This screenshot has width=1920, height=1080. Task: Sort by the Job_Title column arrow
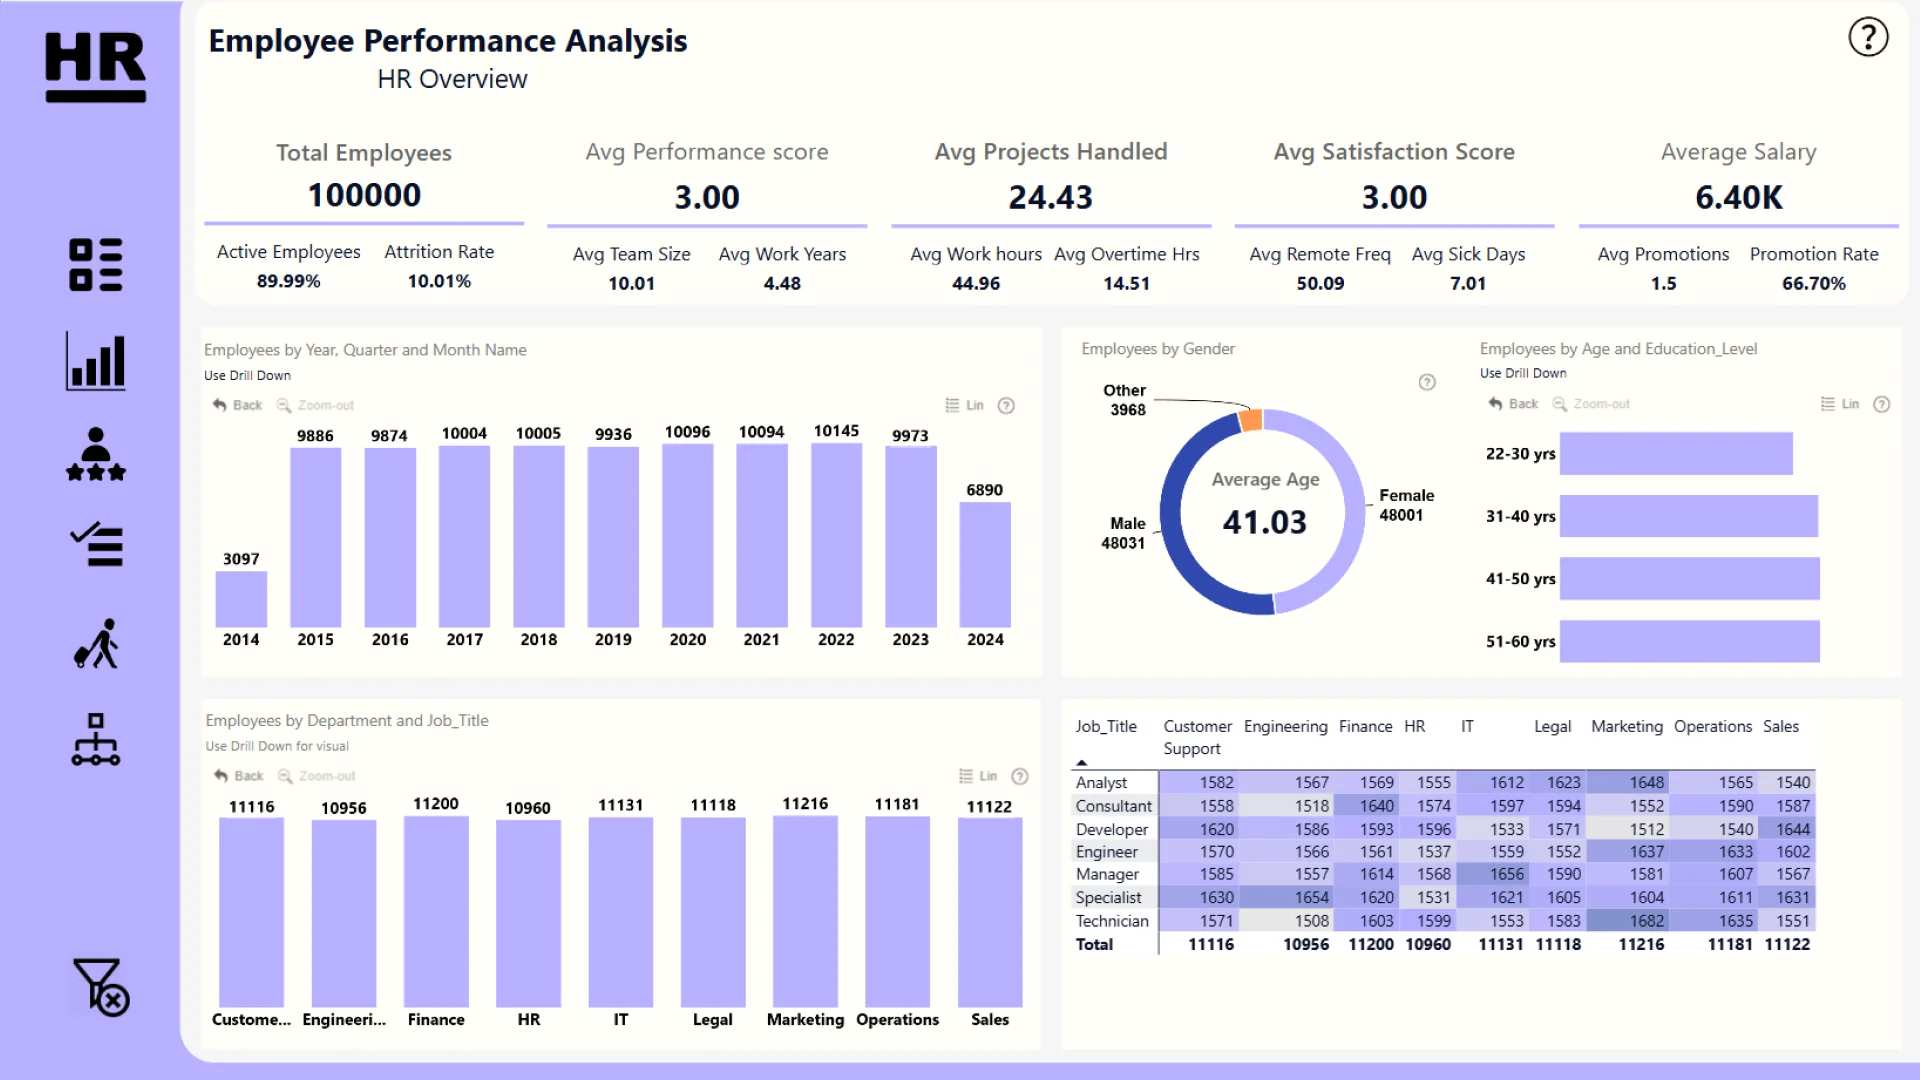[x=1081, y=762]
